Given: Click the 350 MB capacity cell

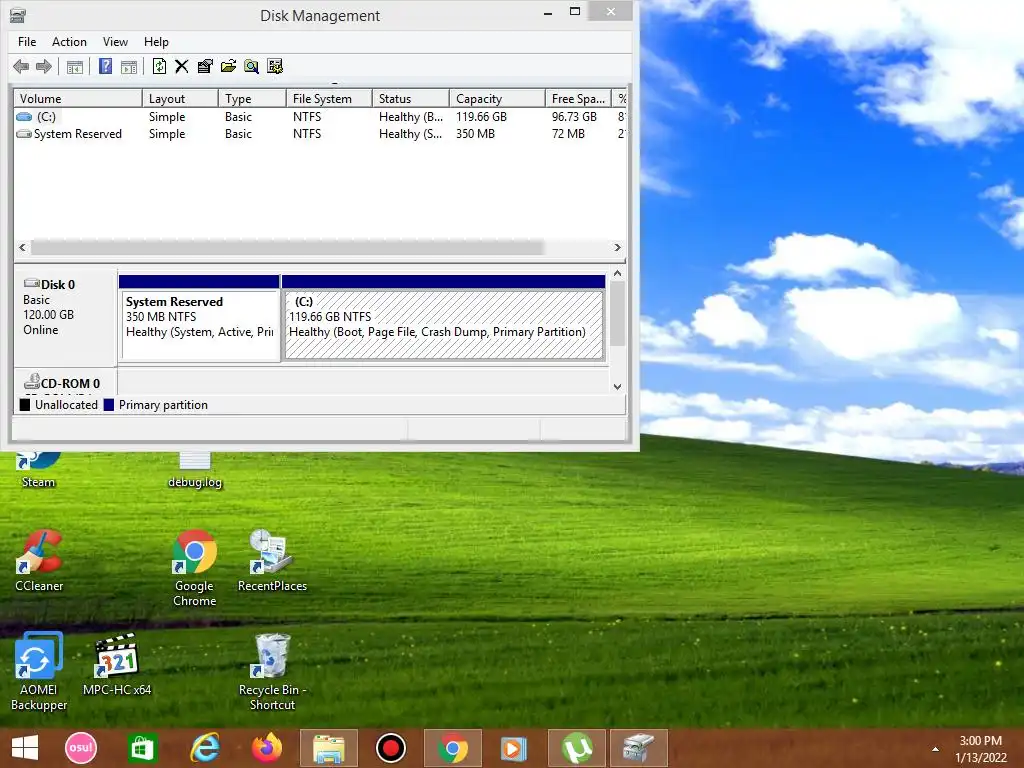Looking at the screenshot, I should pyautogui.click(x=475, y=134).
